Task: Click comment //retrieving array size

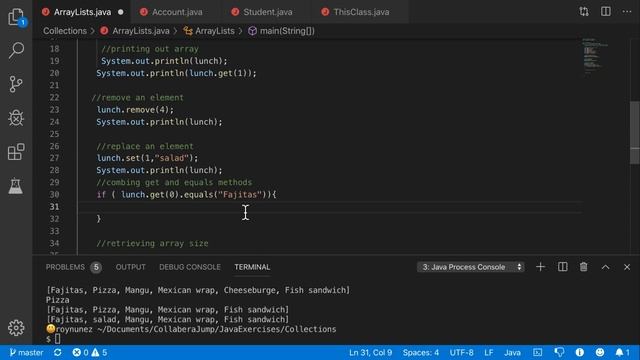Action: [152, 244]
